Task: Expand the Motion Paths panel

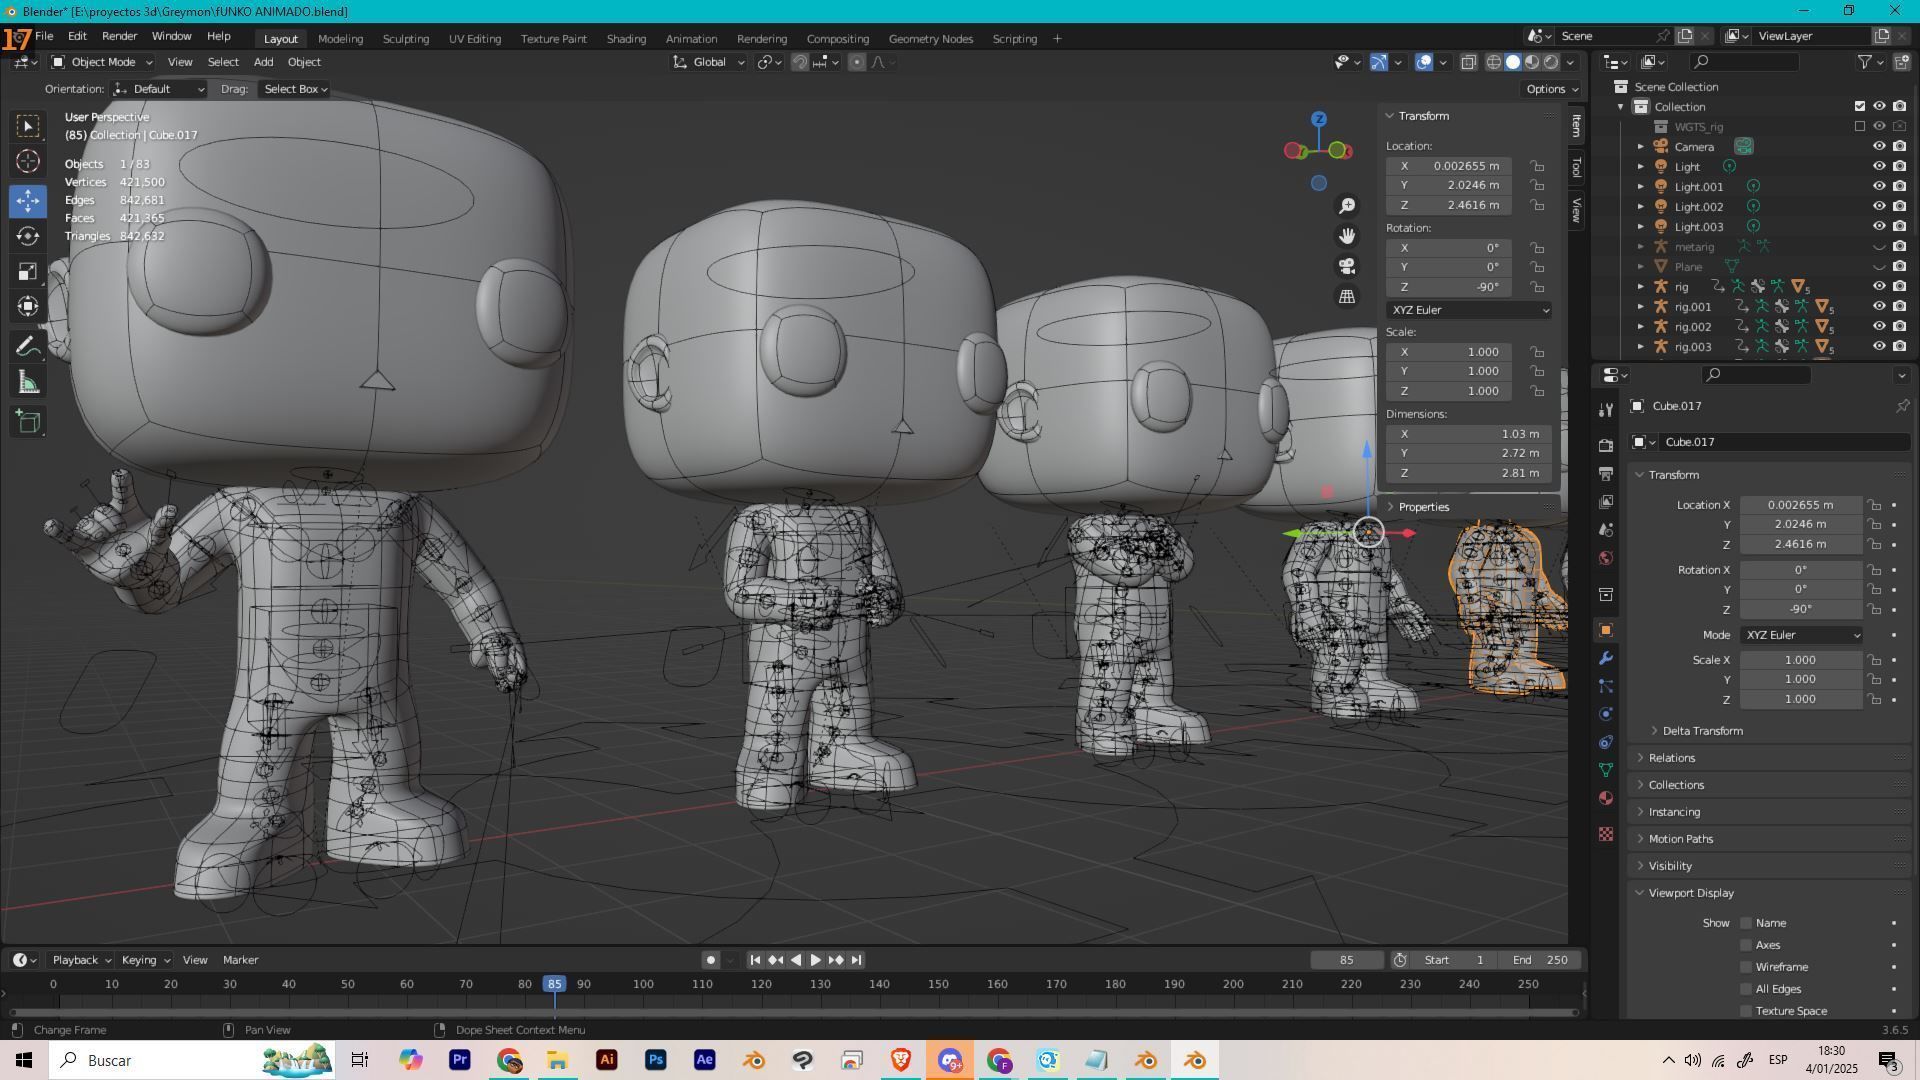Action: [1680, 839]
